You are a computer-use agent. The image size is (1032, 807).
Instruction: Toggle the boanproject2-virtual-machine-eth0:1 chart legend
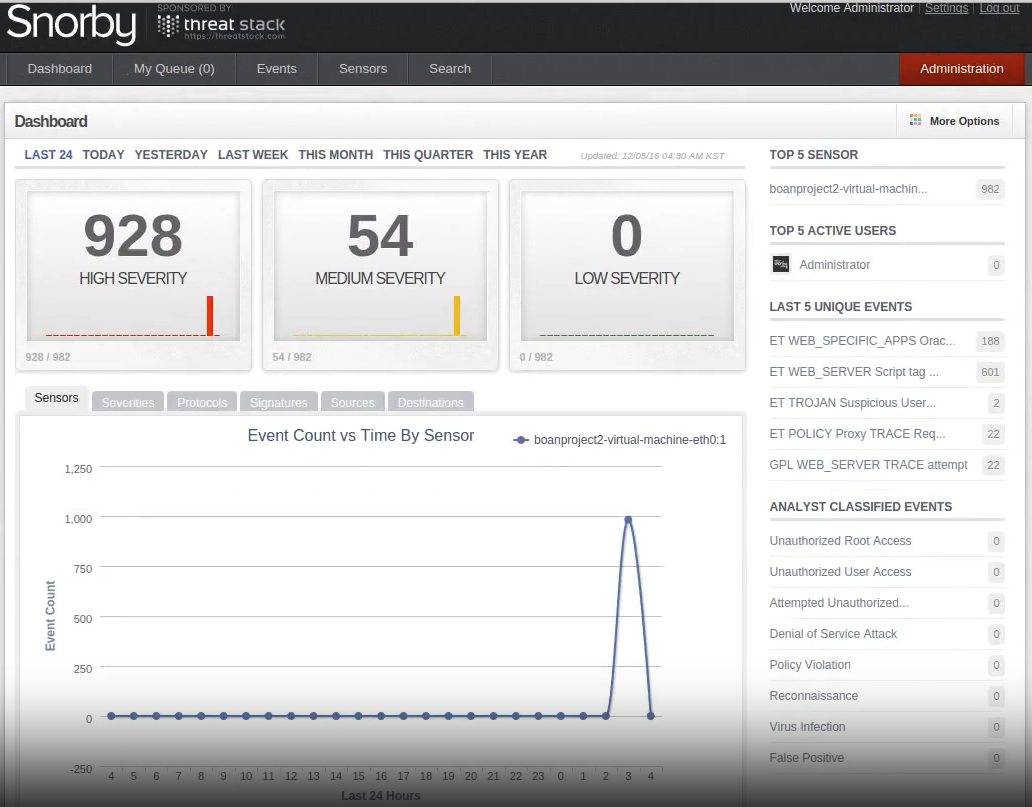pos(619,440)
